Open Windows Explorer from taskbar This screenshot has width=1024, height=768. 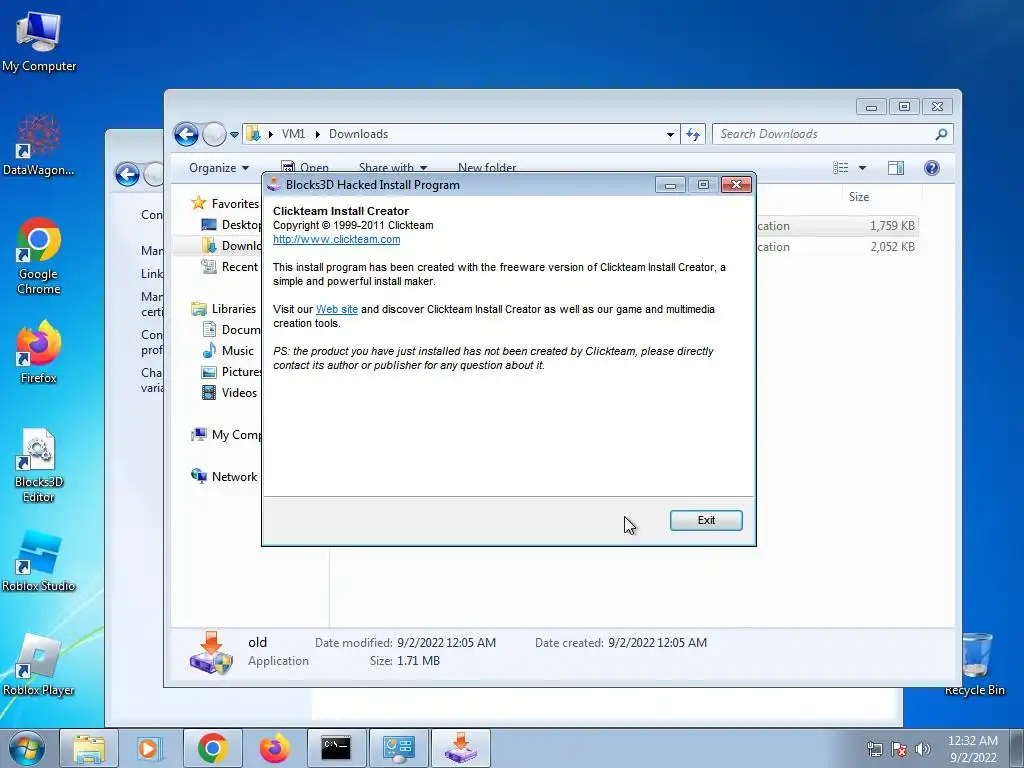click(x=89, y=748)
